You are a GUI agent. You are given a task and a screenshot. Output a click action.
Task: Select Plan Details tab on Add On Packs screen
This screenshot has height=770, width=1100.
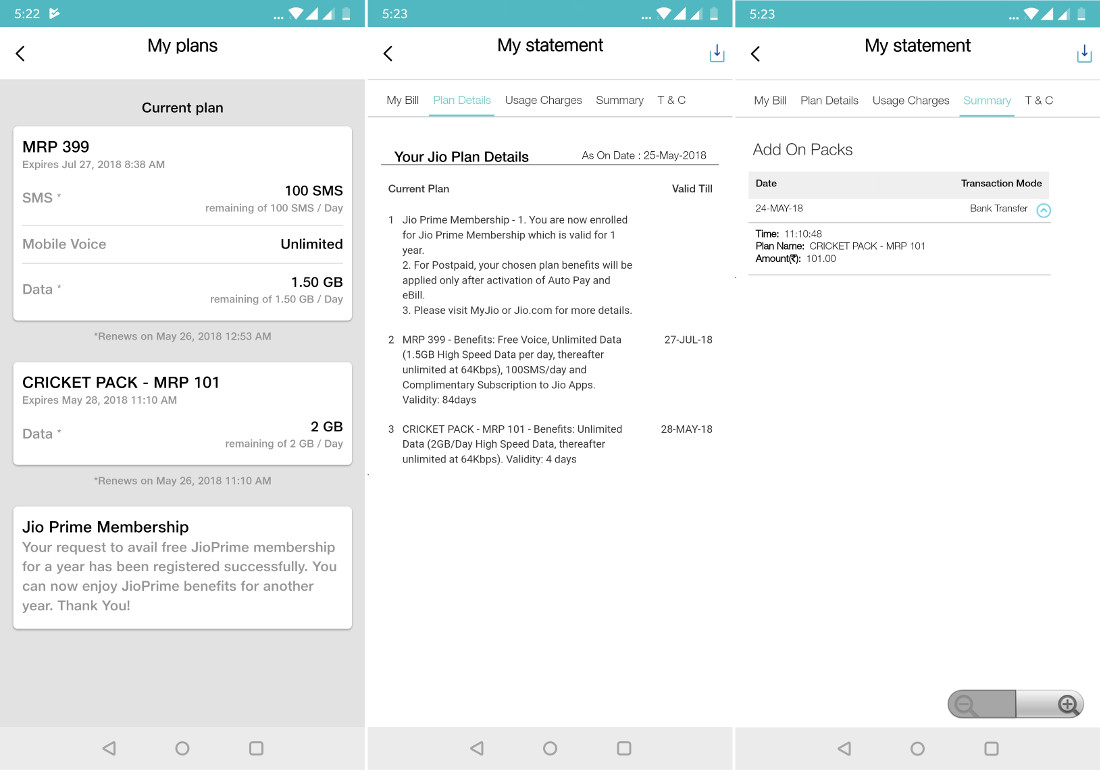pyautogui.click(x=829, y=100)
